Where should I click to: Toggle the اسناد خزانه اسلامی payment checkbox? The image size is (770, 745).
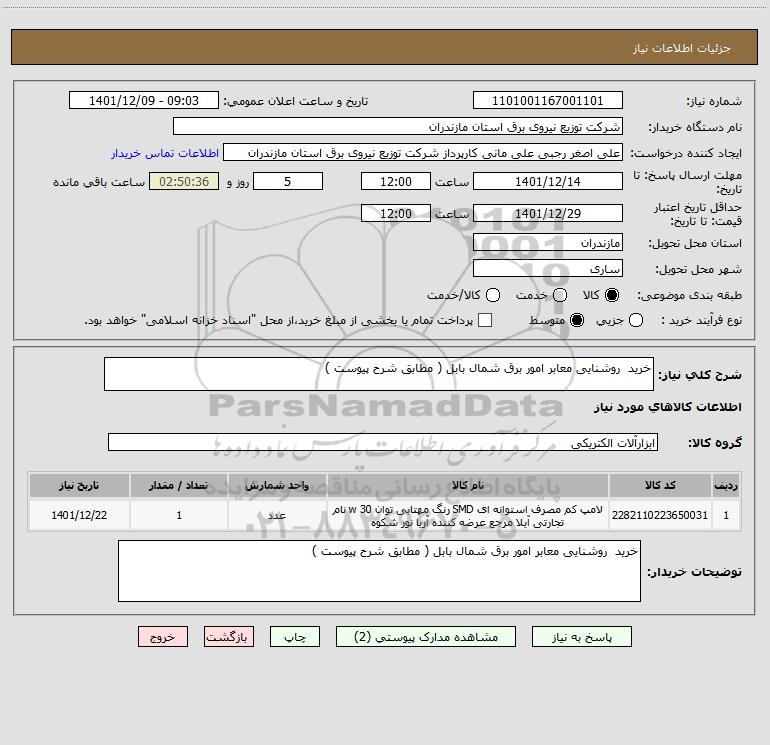[485, 320]
